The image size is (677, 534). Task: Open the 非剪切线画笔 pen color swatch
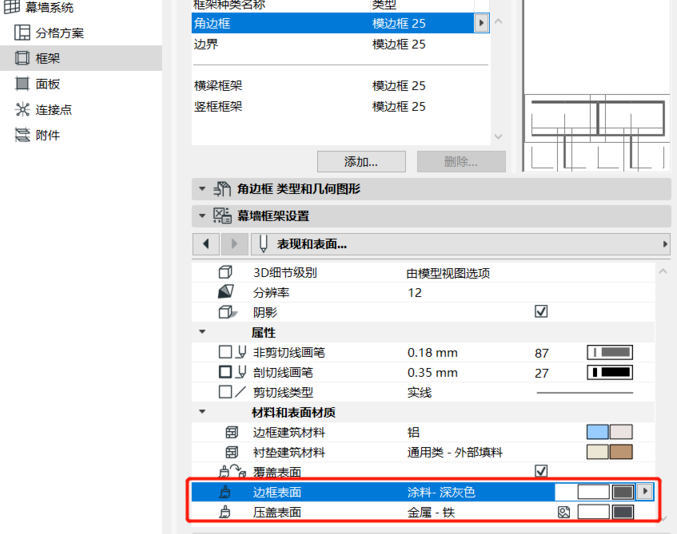[x=610, y=352]
